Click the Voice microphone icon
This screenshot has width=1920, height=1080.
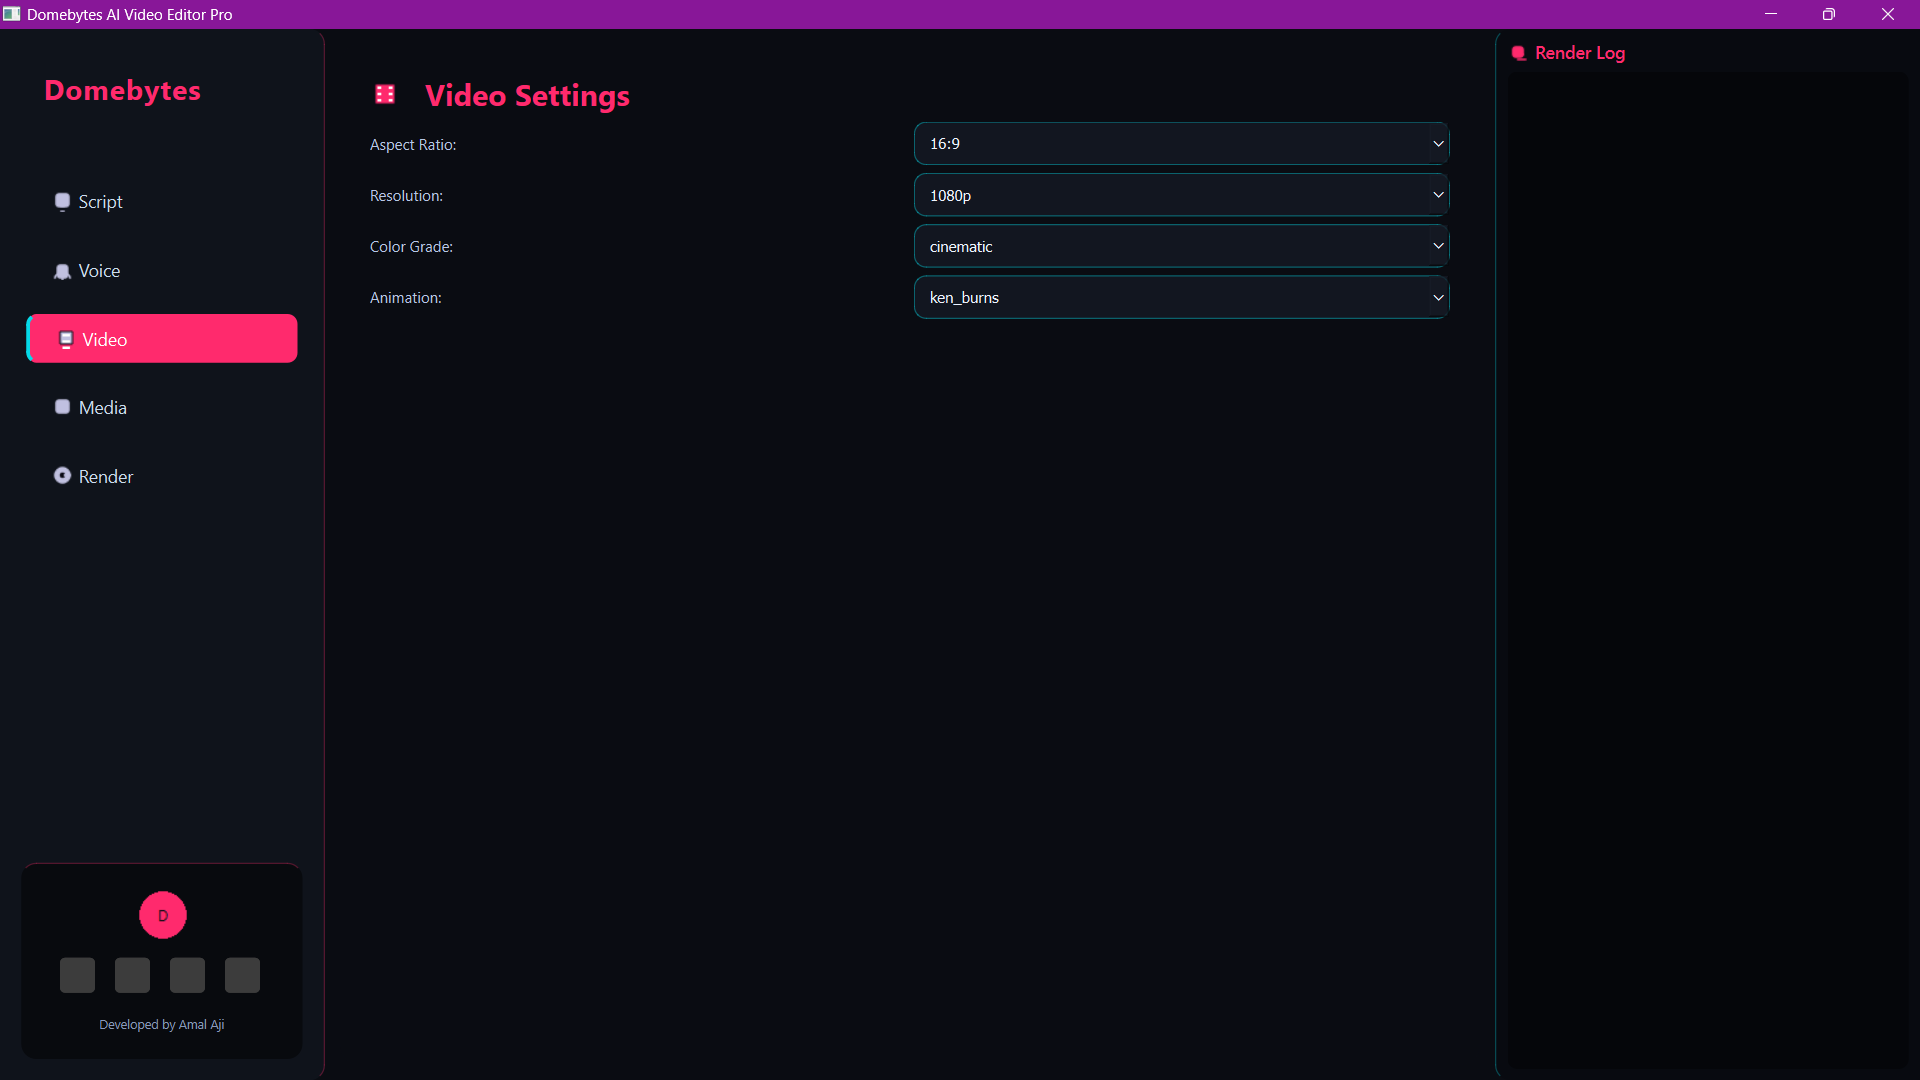[62, 270]
